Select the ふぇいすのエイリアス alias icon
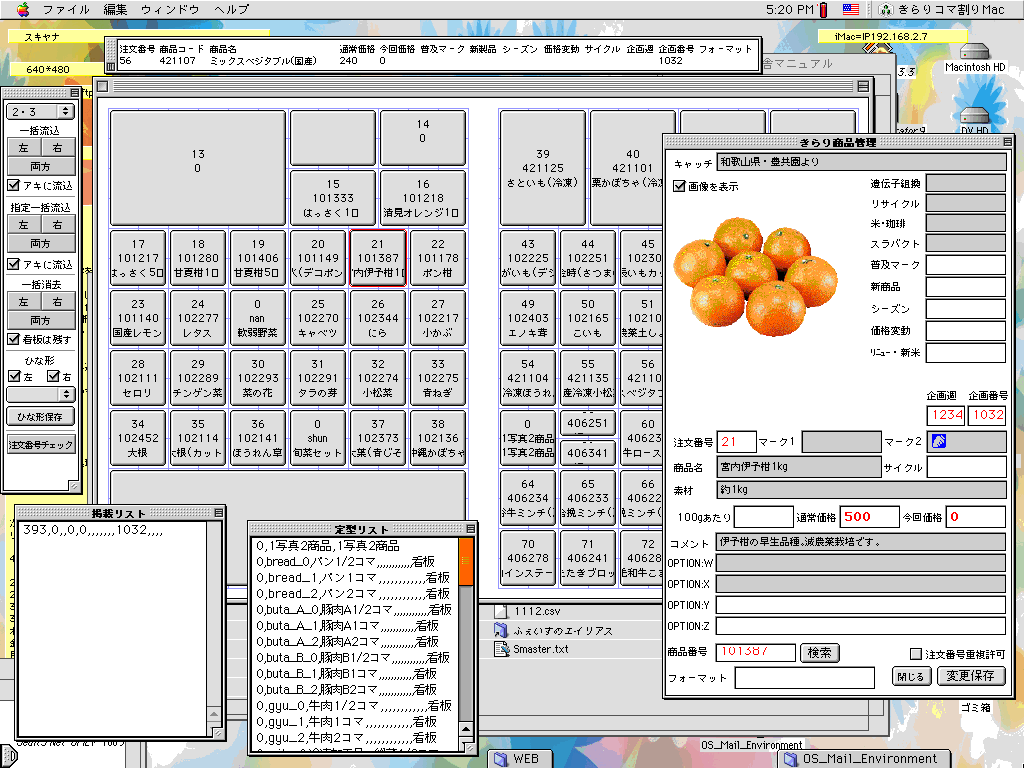 (x=501, y=630)
